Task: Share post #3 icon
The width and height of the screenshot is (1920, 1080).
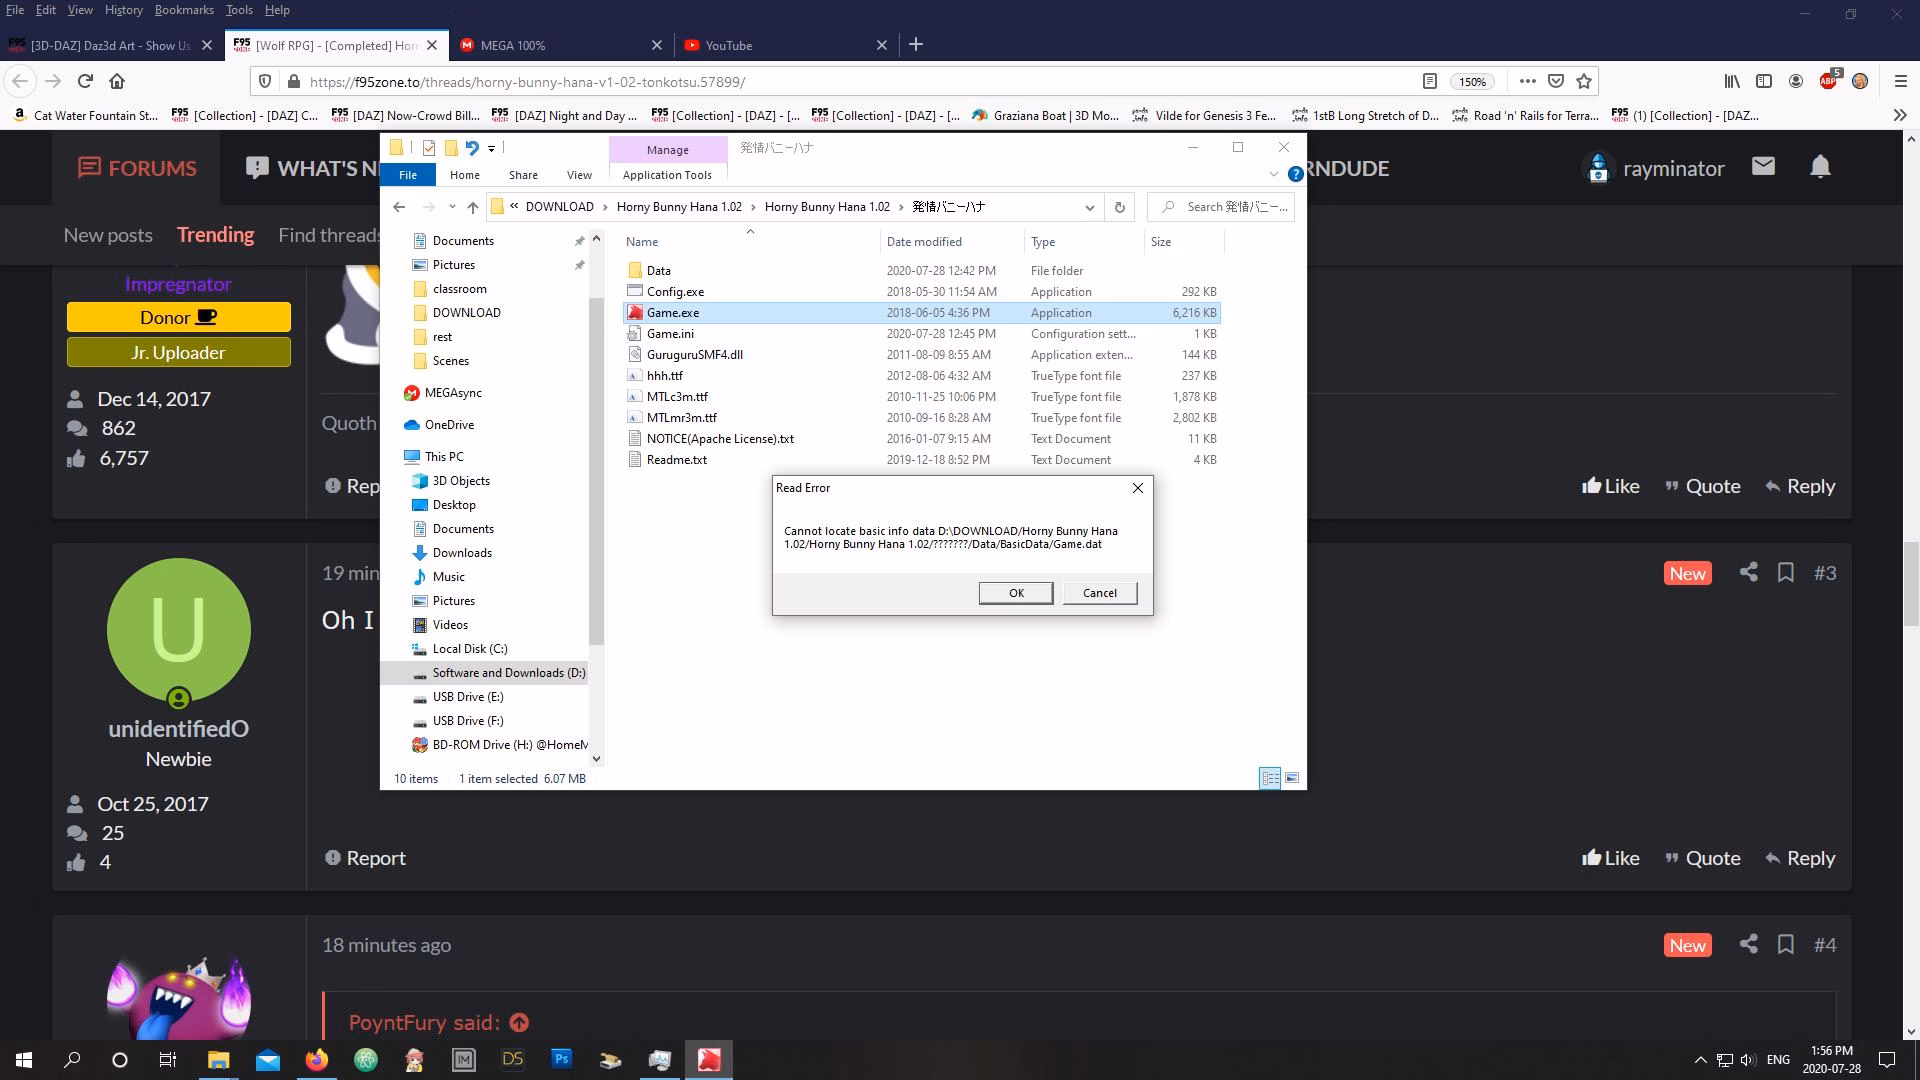Action: point(1748,572)
